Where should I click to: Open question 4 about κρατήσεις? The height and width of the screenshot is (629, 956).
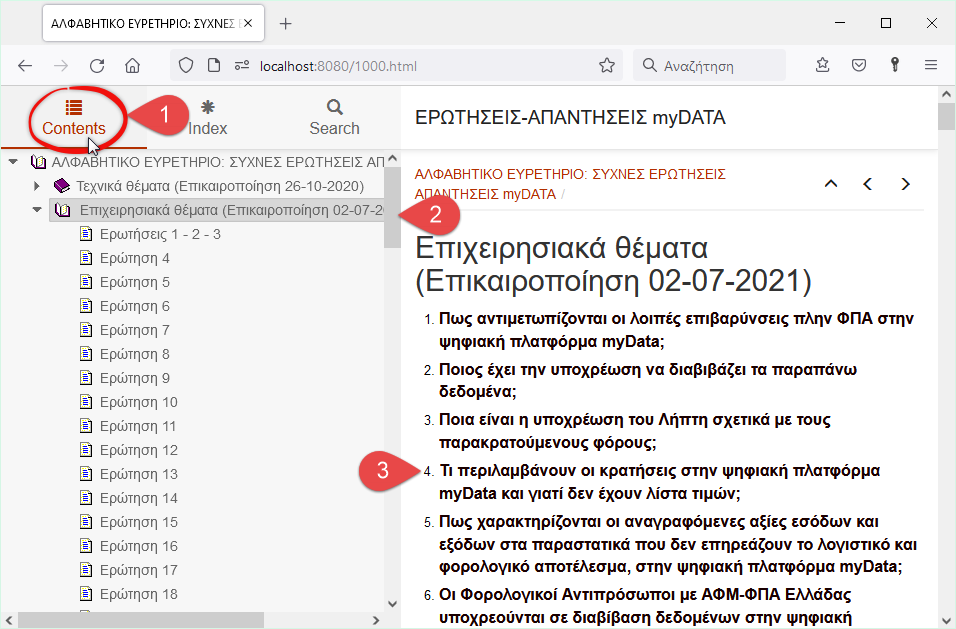click(660, 482)
